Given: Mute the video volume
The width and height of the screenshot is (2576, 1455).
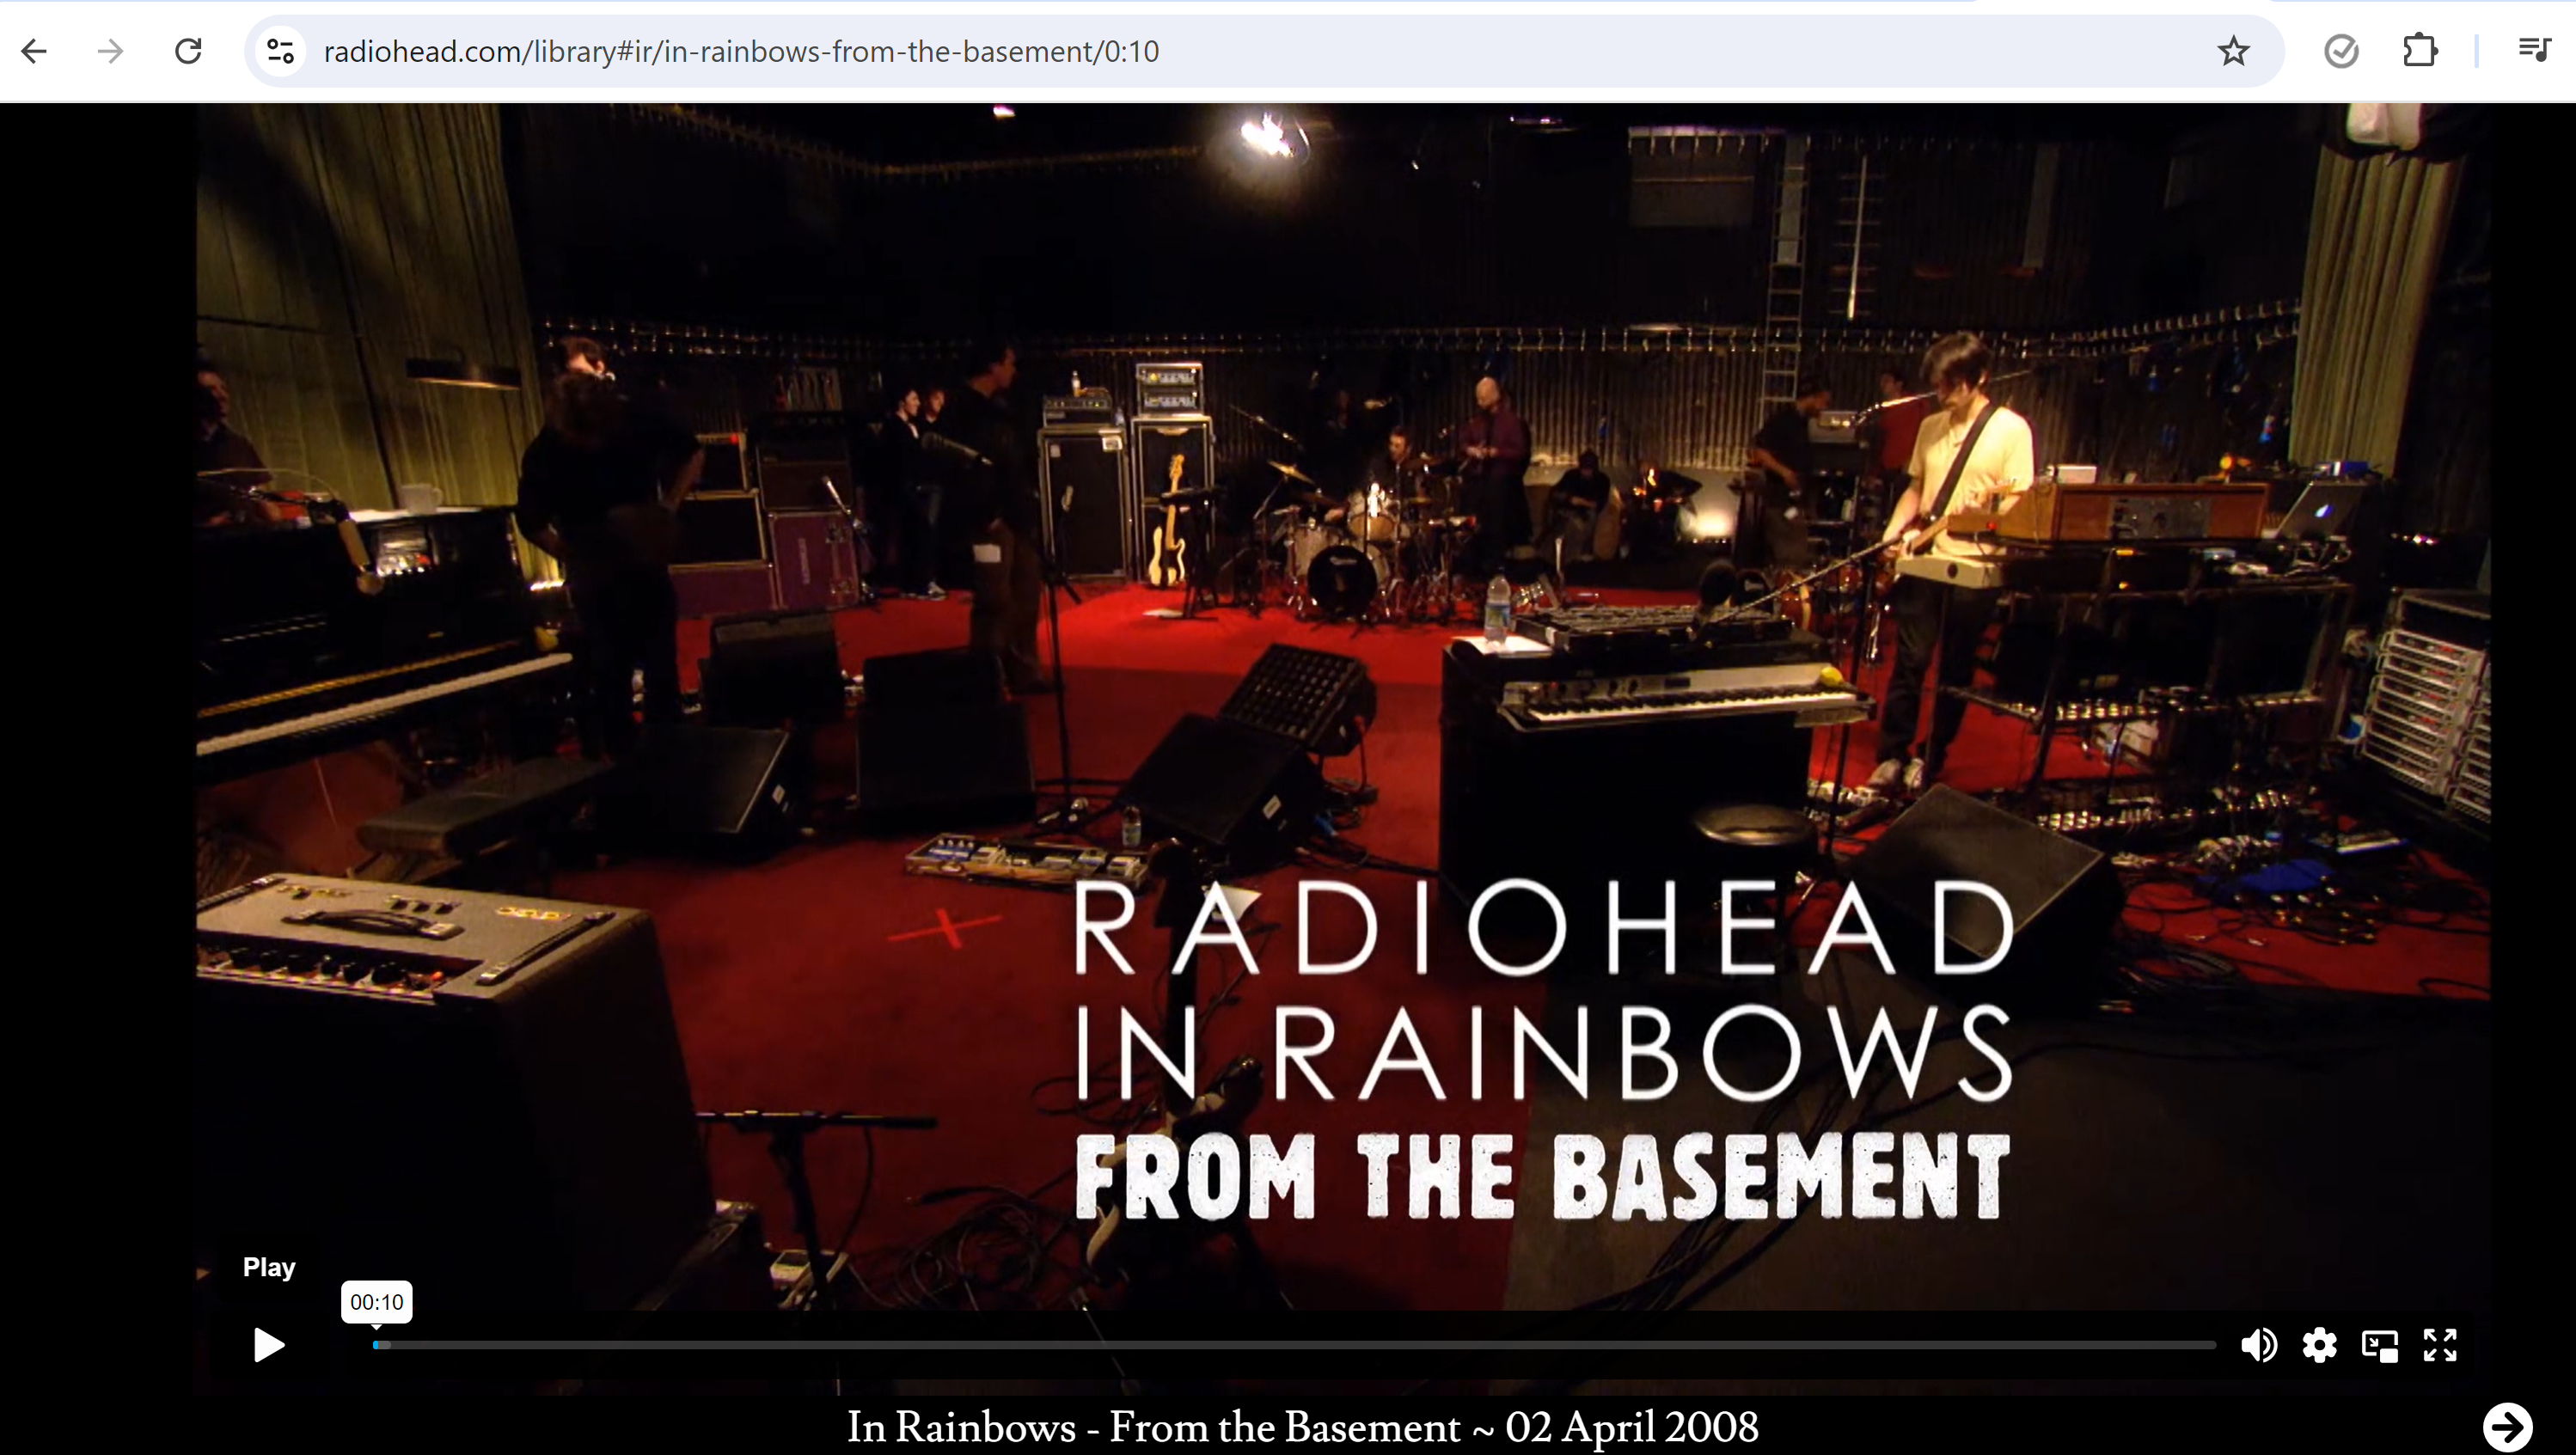Looking at the screenshot, I should 2258,1345.
